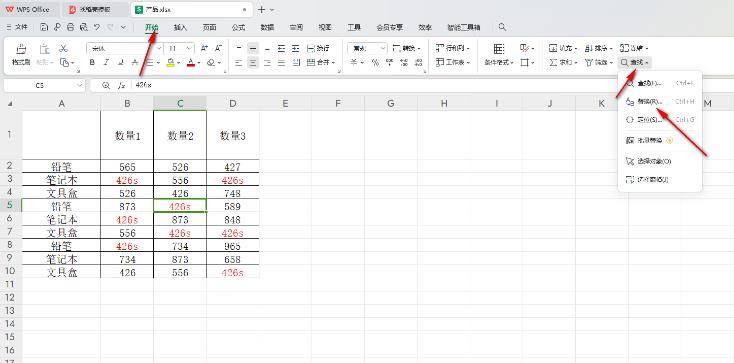
Task: Open the Worksheet (工作表) dropdown
Action: (453, 62)
